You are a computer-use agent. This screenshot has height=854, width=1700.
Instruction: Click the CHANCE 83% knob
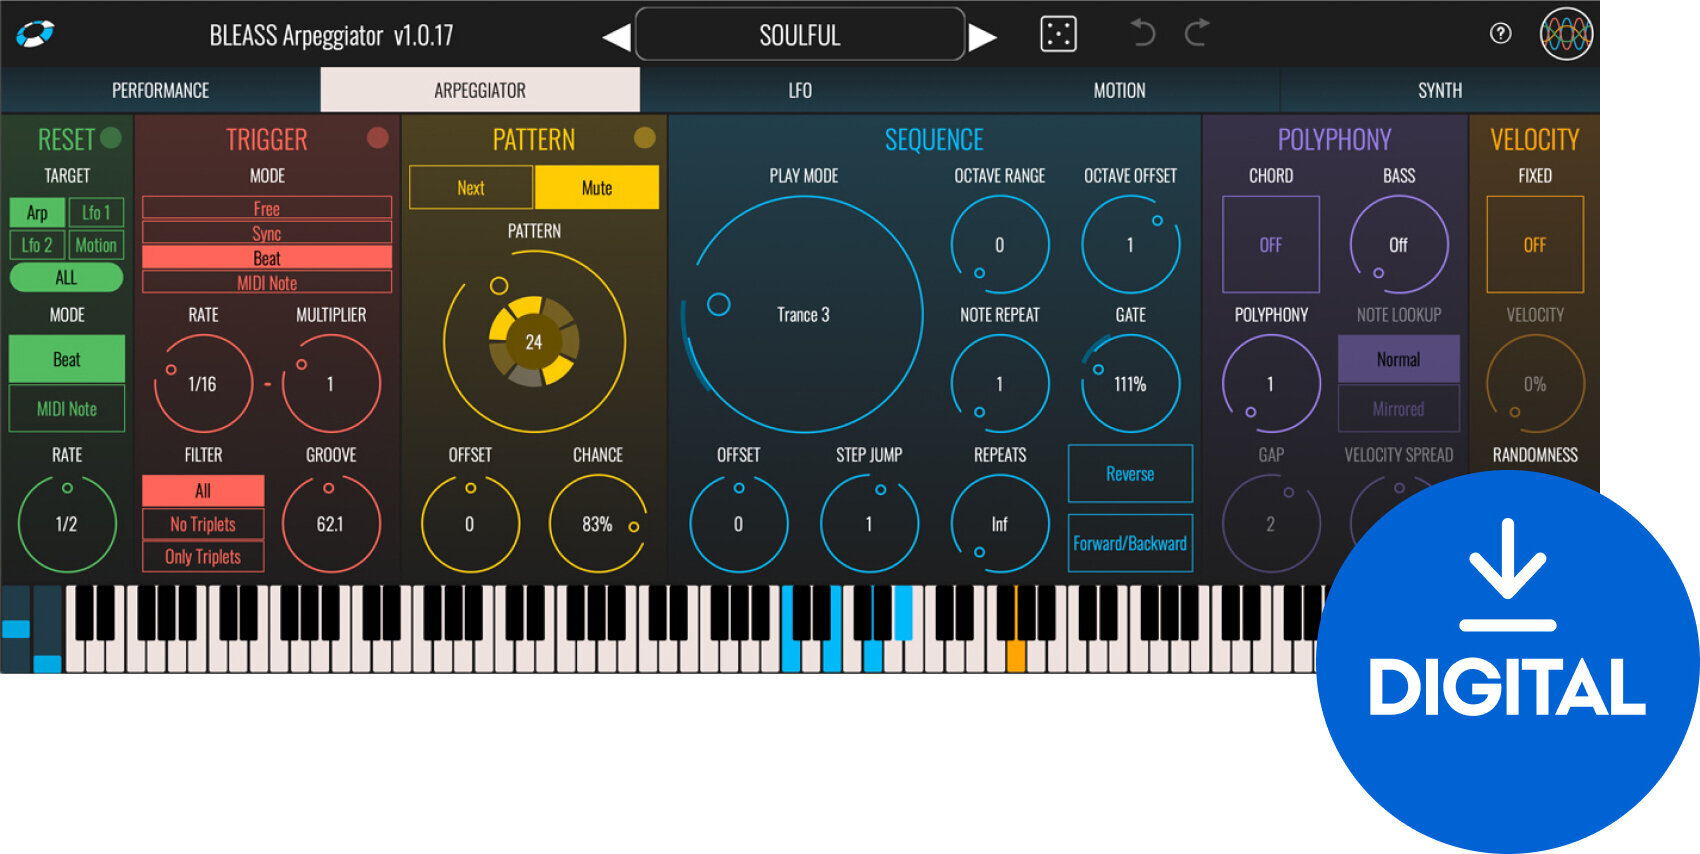pyautogui.click(x=598, y=524)
